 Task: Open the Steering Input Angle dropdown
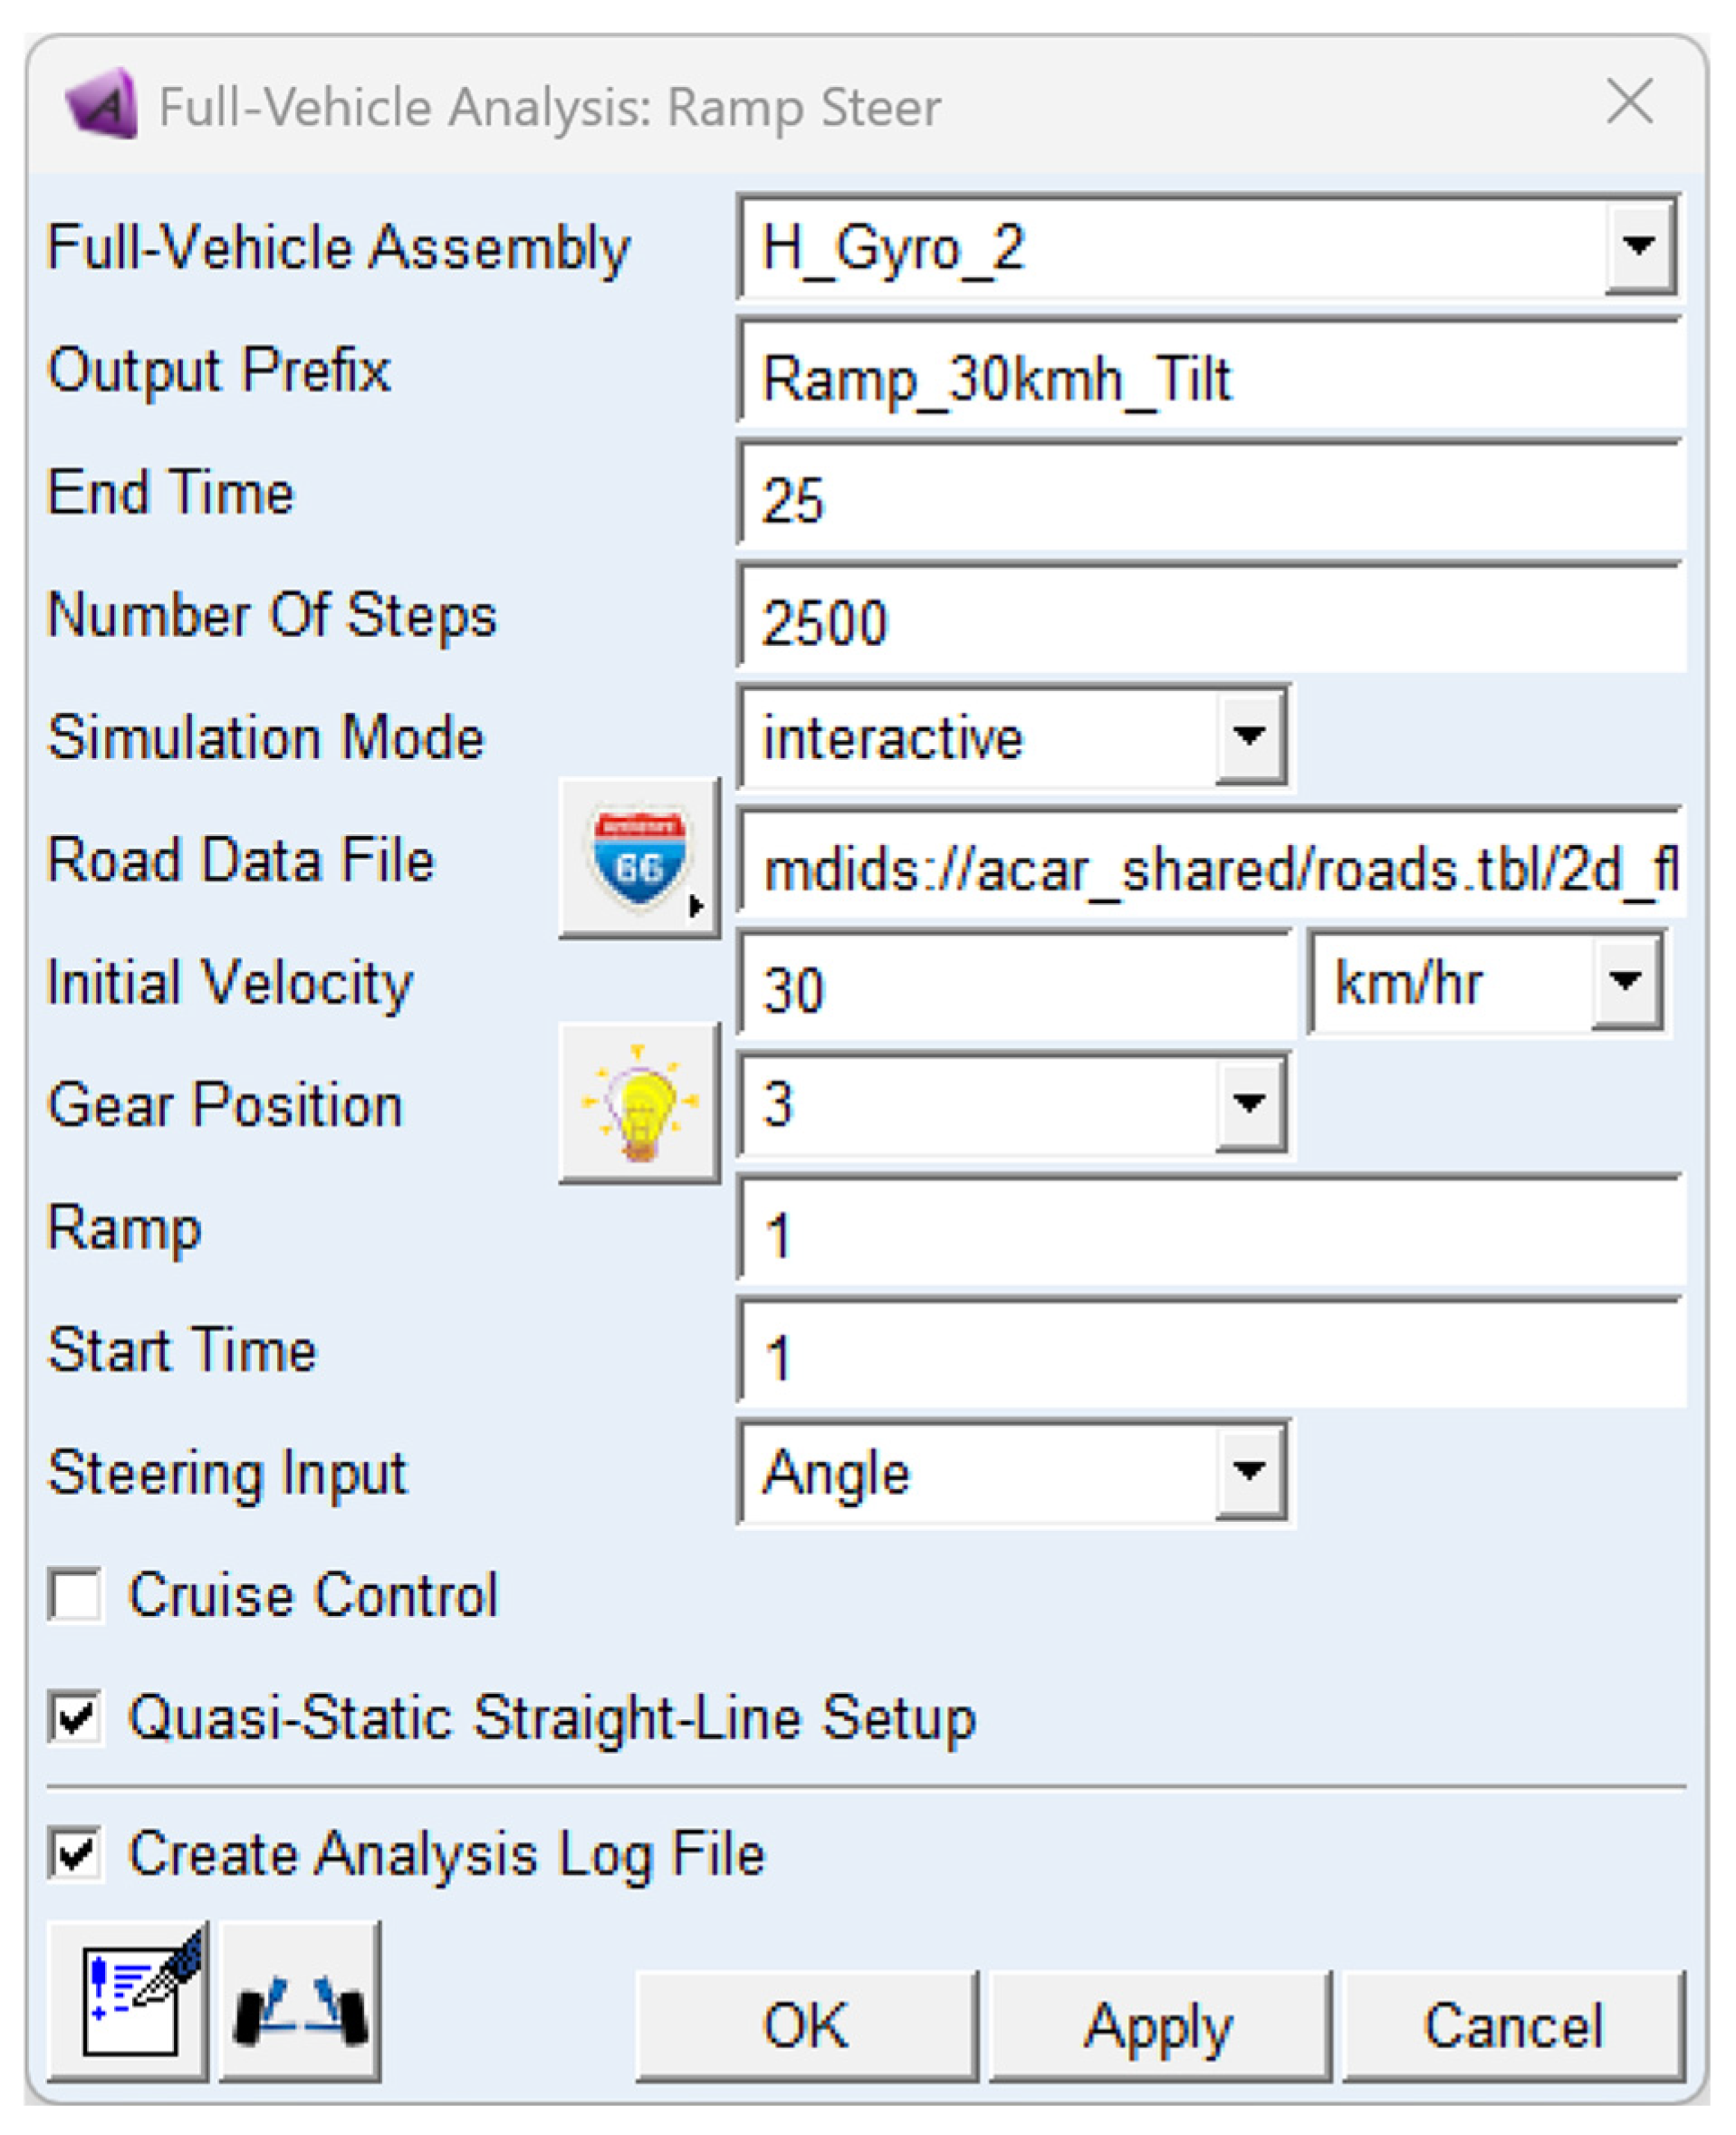tap(1249, 1472)
